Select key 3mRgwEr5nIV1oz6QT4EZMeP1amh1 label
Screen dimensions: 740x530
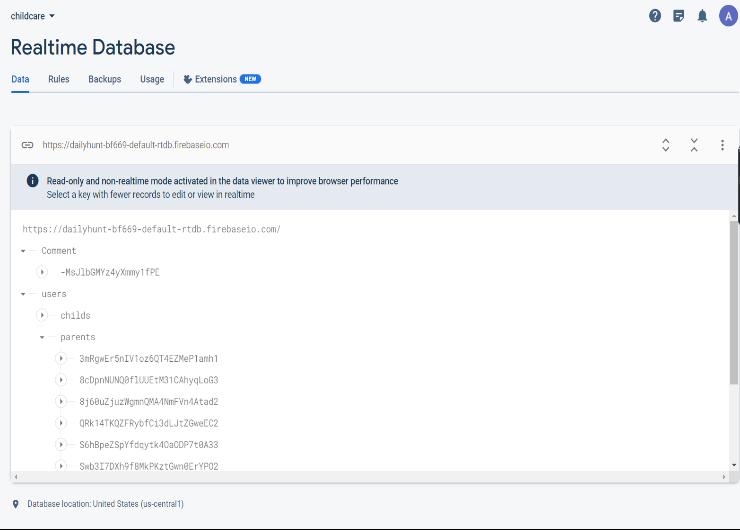pos(149,359)
